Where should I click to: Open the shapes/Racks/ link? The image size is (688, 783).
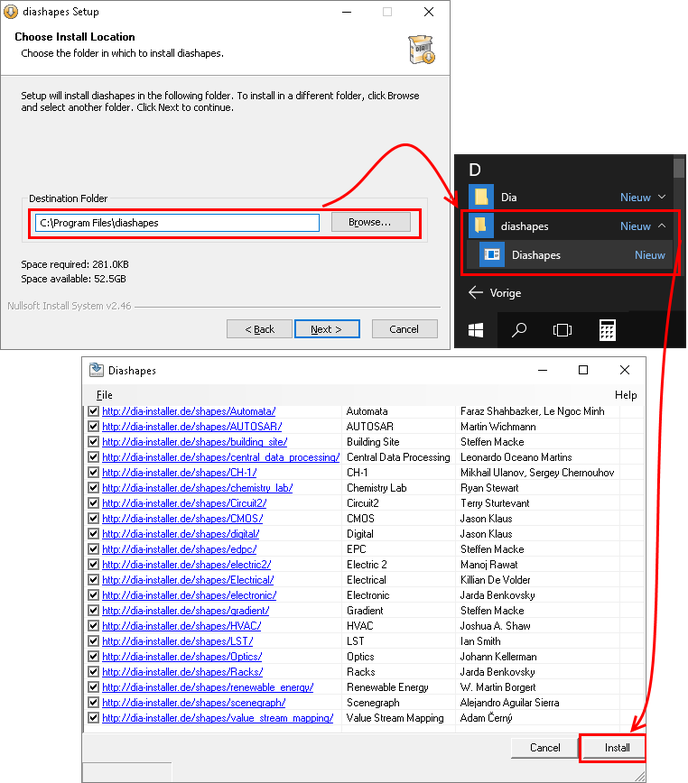(x=183, y=672)
